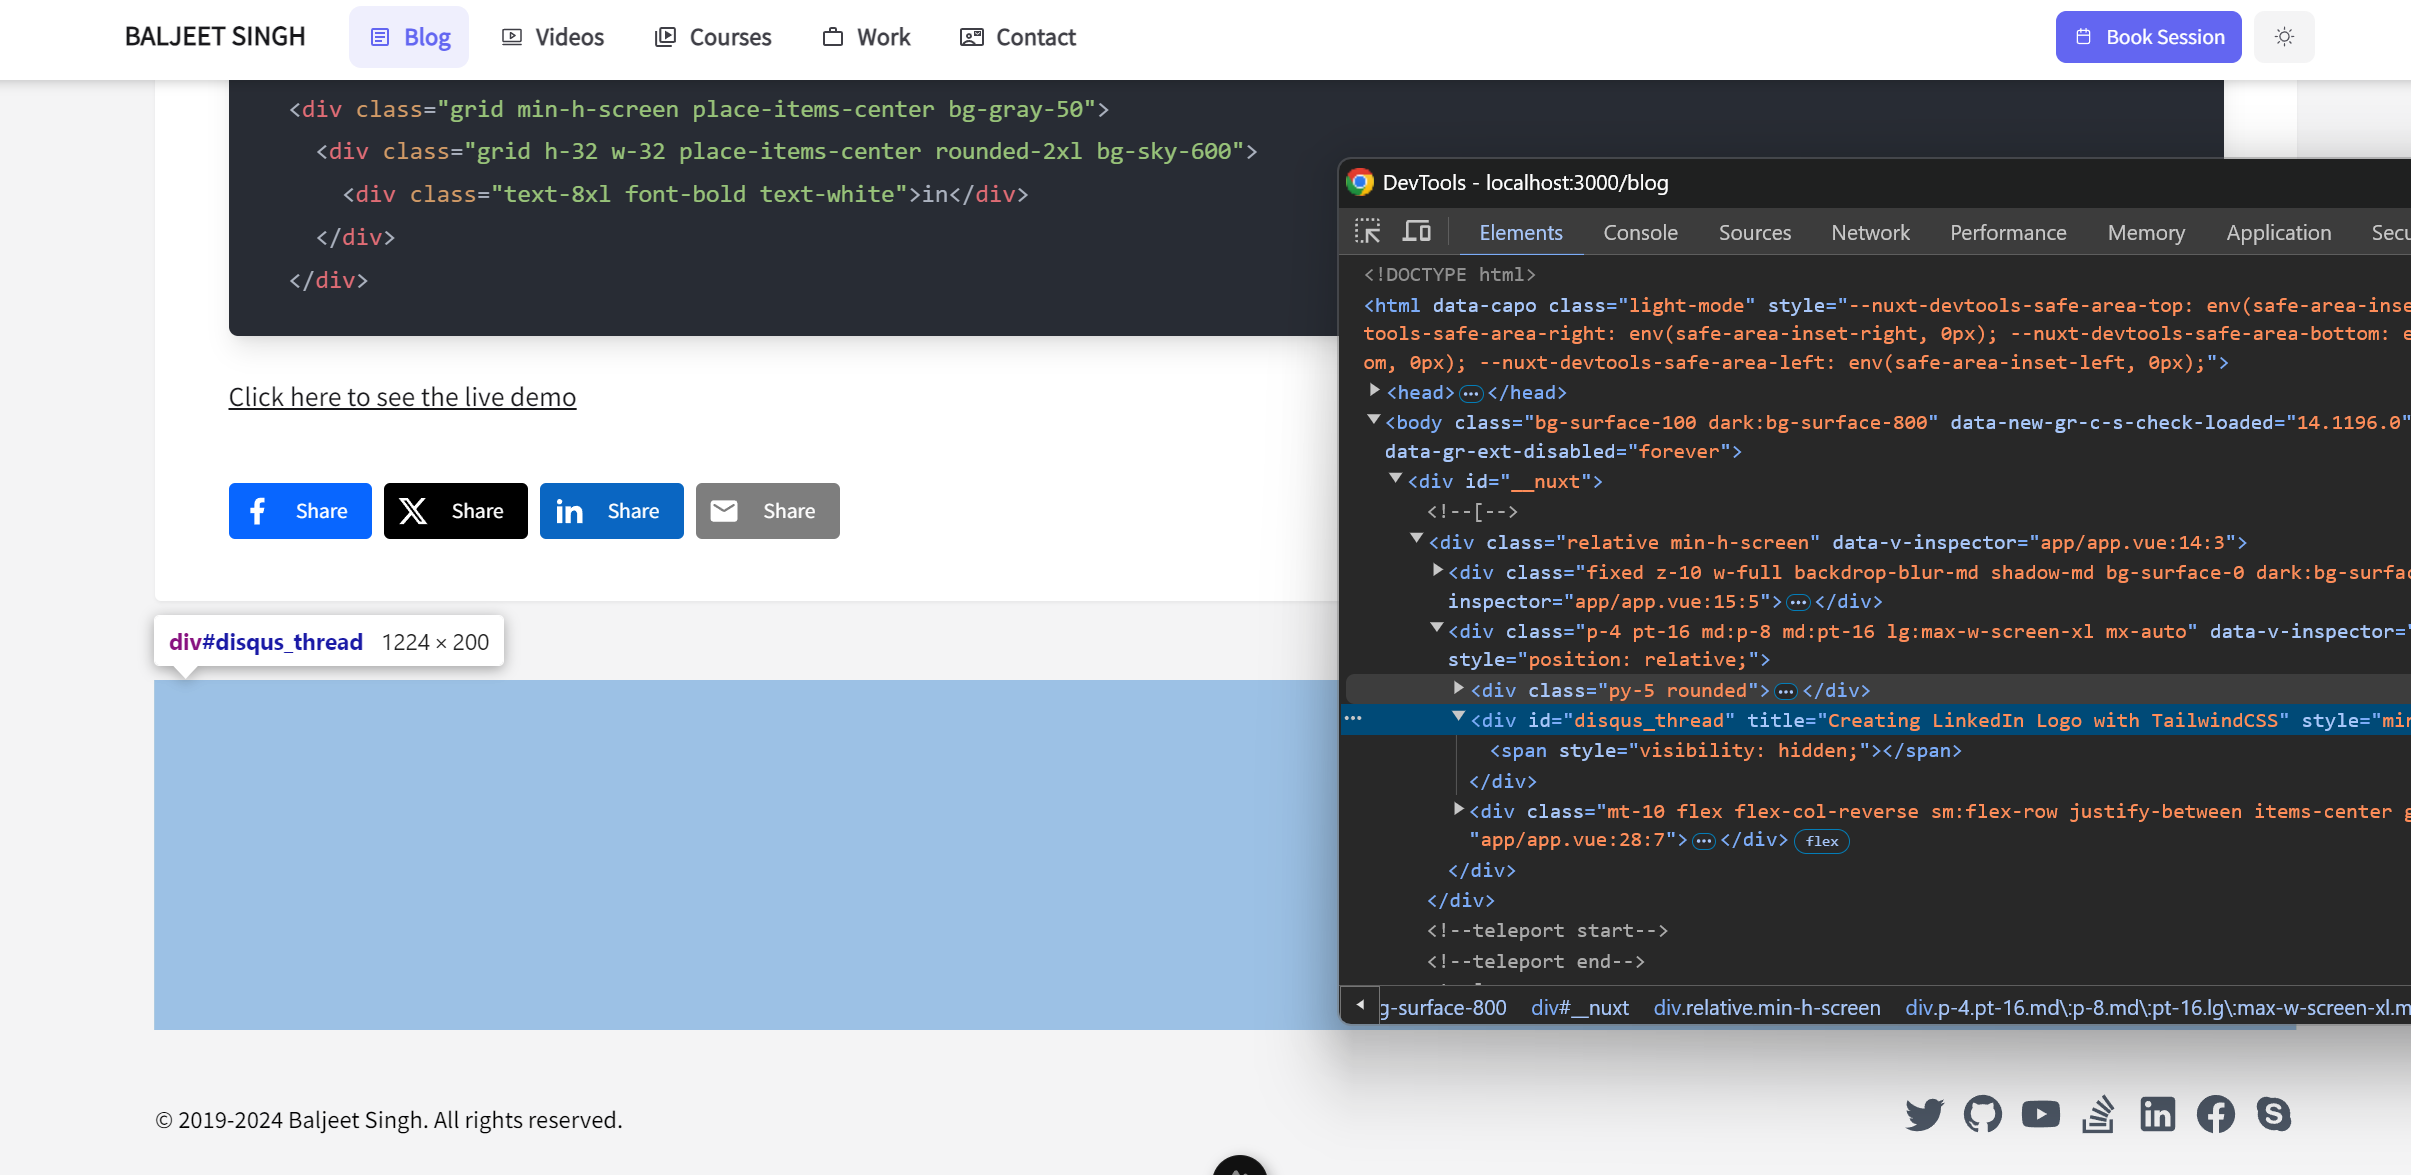Screen dimensions: 2411x1175
Task: Open the YouTube footer icon
Action: click(x=2040, y=1114)
